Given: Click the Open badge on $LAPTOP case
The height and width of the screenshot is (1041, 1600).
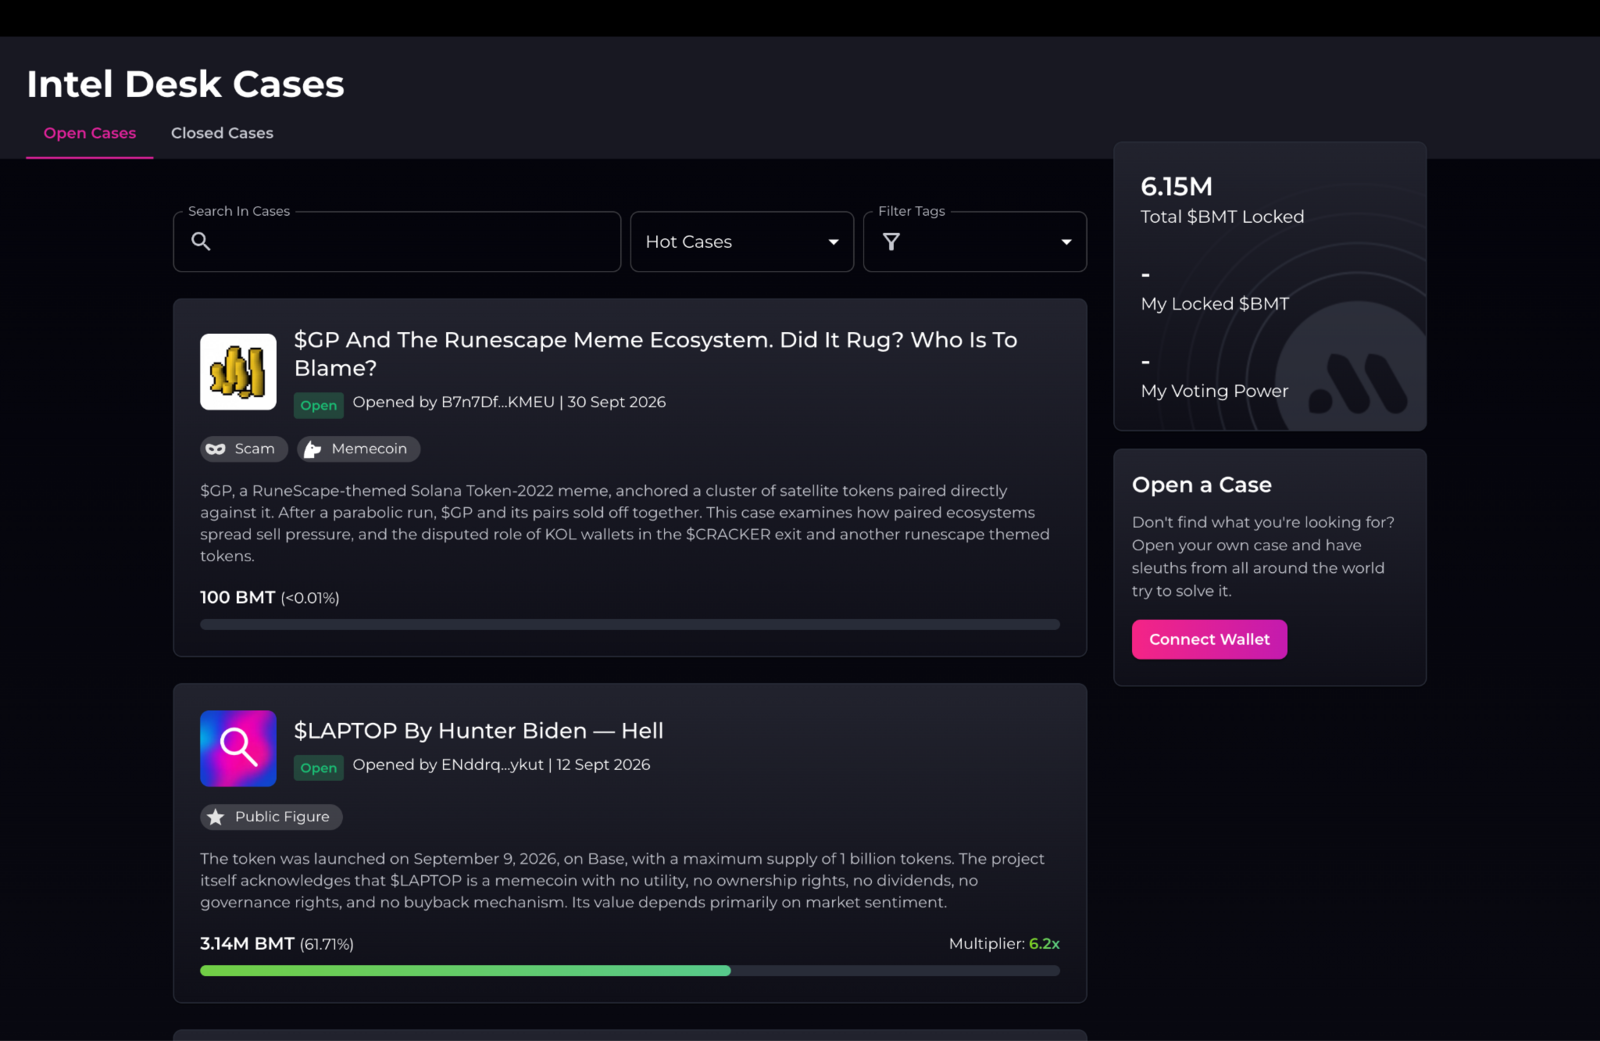Looking at the screenshot, I should point(319,768).
